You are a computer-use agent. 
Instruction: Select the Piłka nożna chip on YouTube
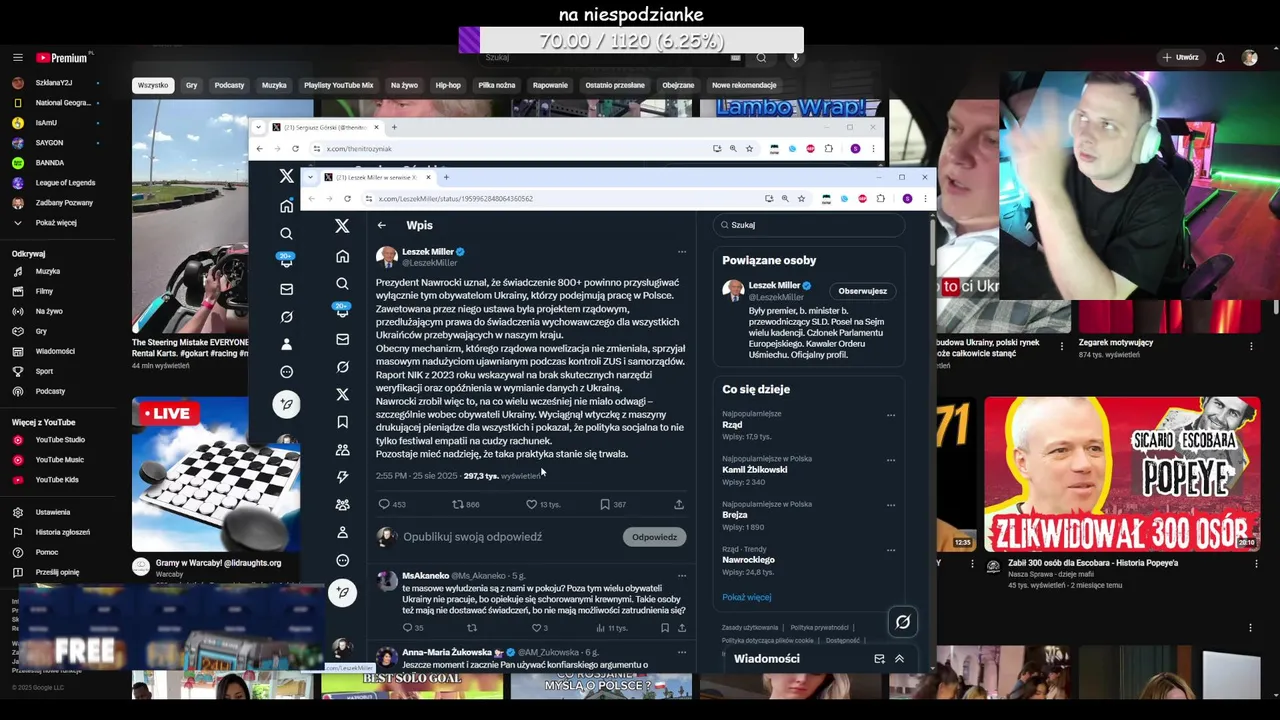[x=497, y=85]
